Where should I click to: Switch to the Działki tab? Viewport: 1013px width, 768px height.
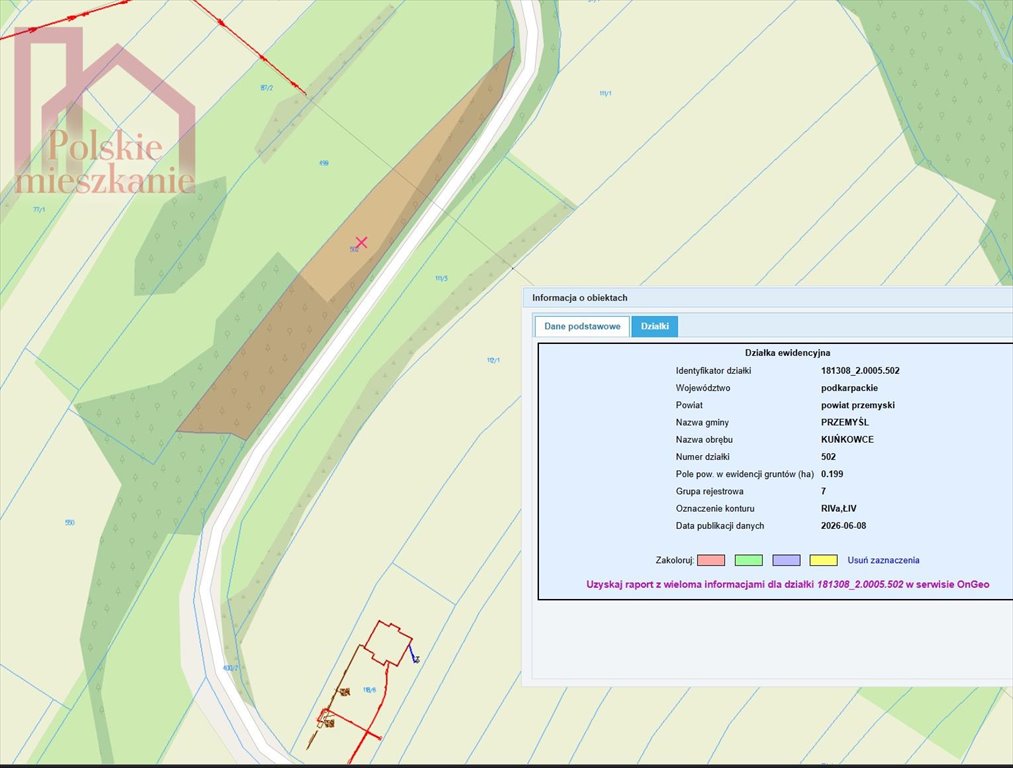[654, 326]
